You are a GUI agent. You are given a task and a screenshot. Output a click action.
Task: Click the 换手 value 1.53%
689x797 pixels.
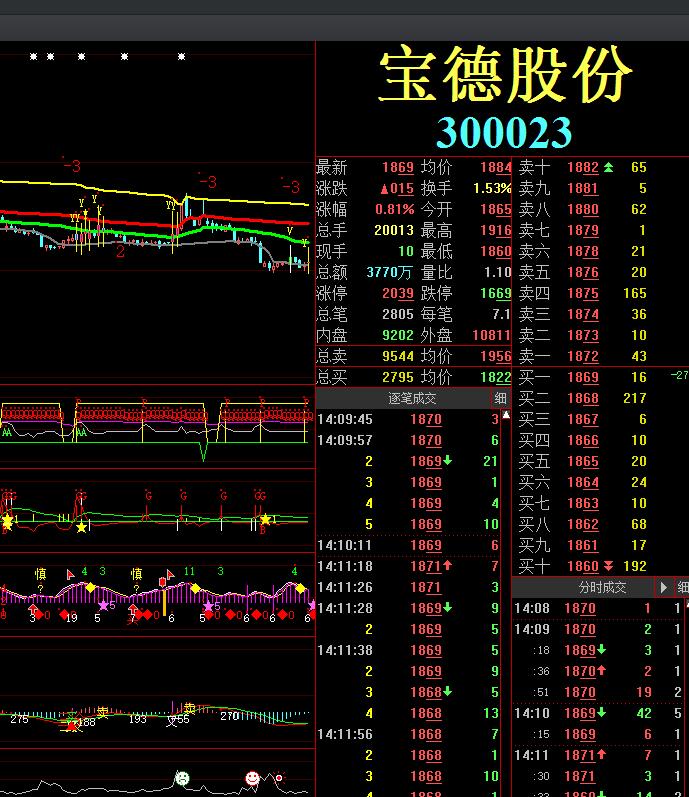point(492,189)
